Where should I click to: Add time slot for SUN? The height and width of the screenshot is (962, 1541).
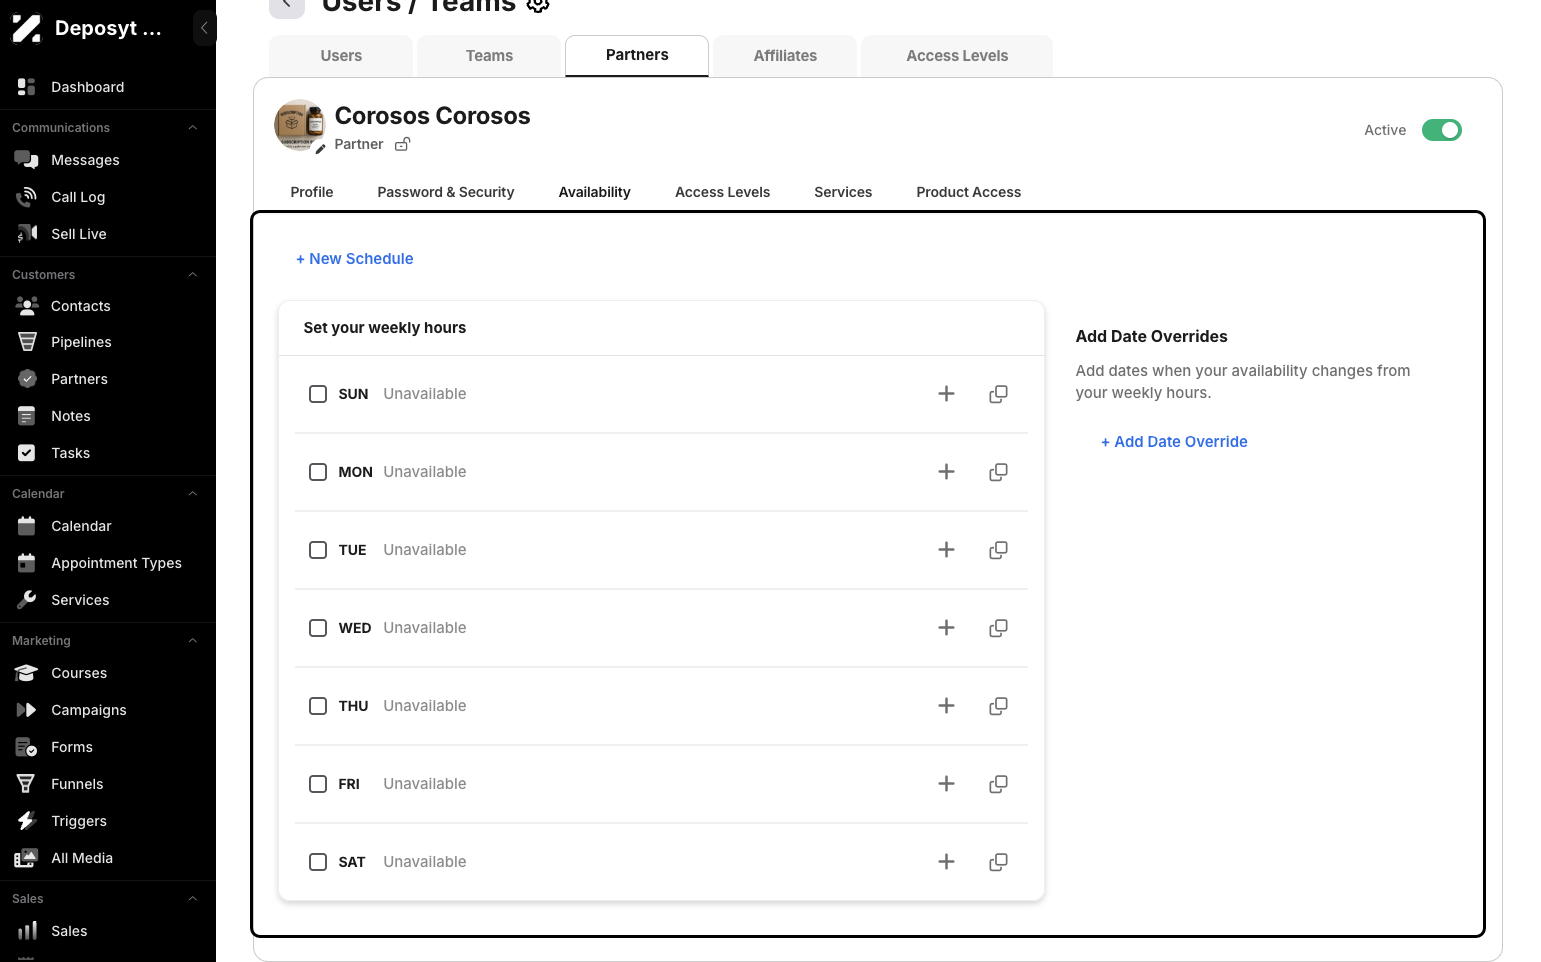[946, 394]
